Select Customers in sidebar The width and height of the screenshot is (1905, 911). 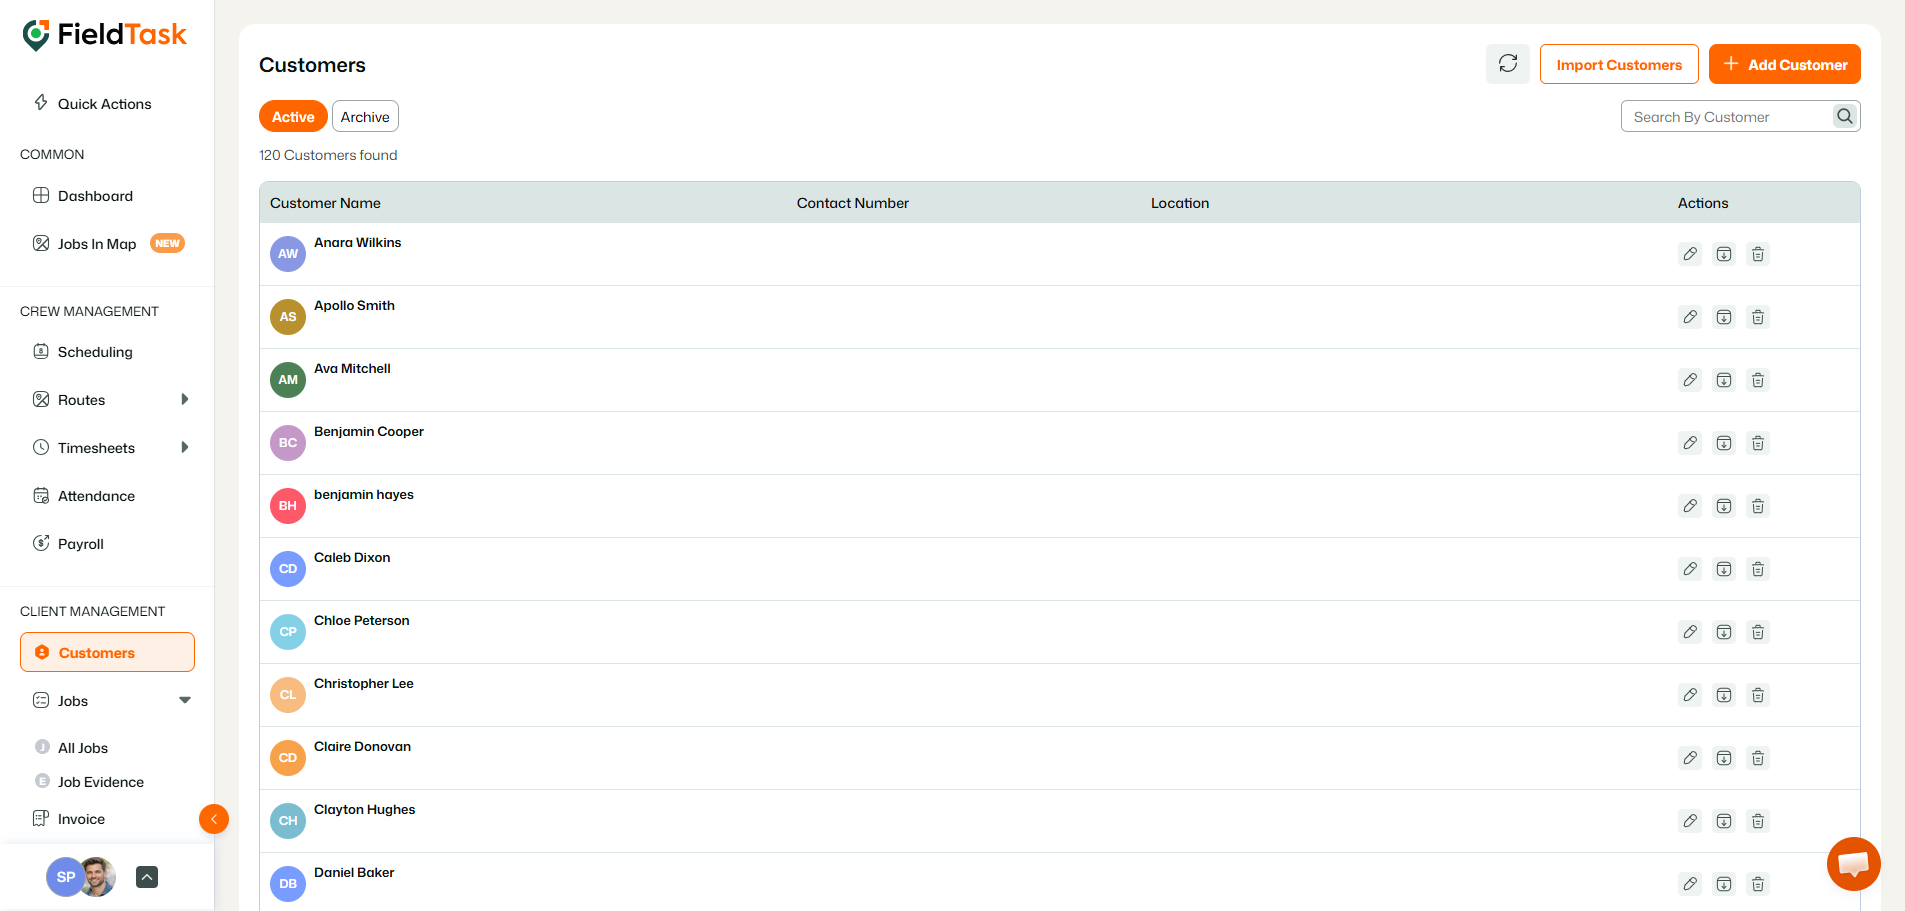107,652
